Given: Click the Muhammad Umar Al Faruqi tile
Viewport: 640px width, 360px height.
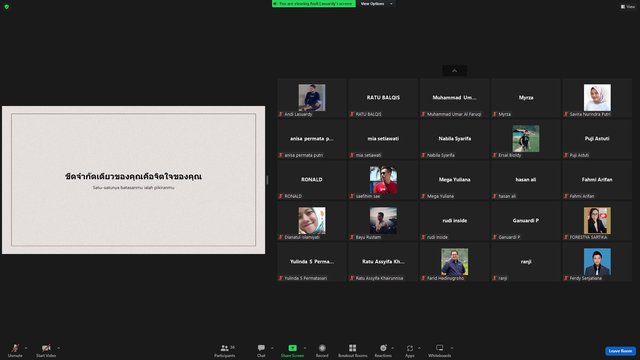Looking at the screenshot, I should (x=454, y=98).
